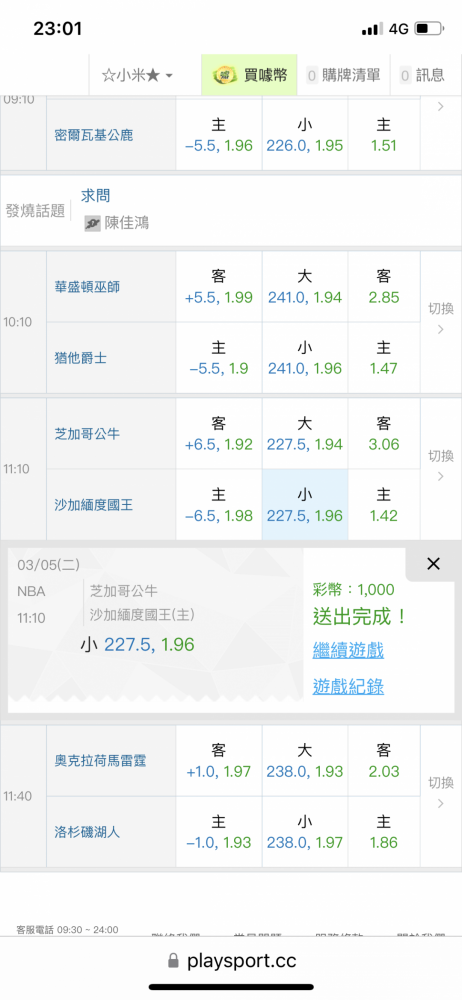This screenshot has height=1000, width=462.
Task: Click user 陳佳鴻 under hot topic
Action: click(x=126, y=223)
